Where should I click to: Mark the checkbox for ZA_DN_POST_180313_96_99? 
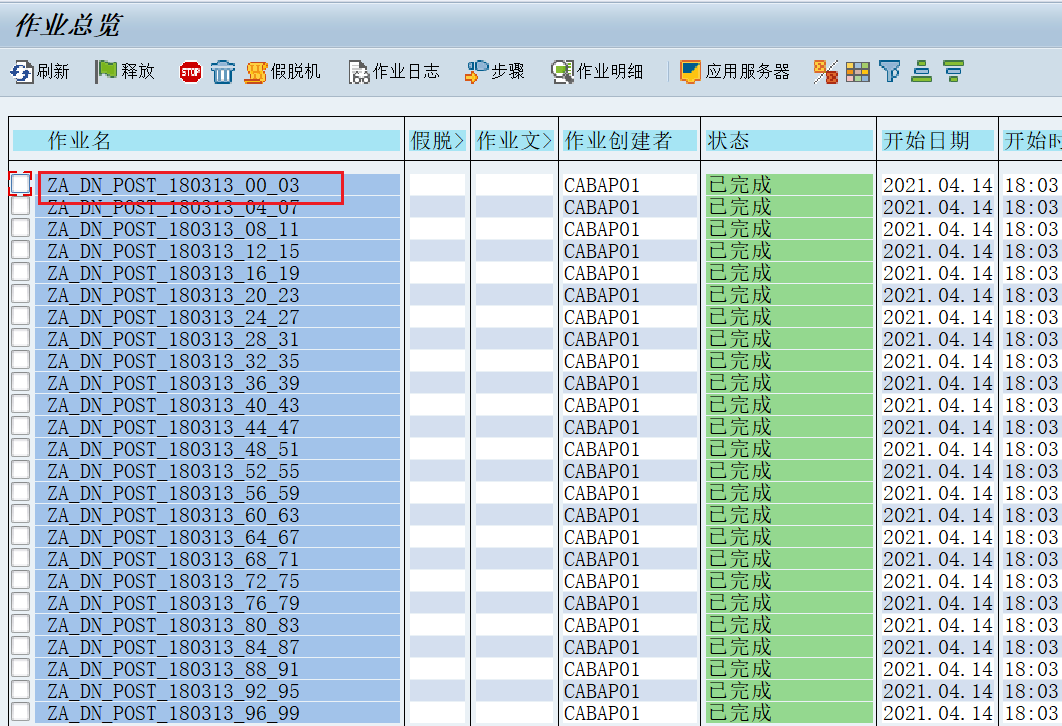pyautogui.click(x=20, y=712)
